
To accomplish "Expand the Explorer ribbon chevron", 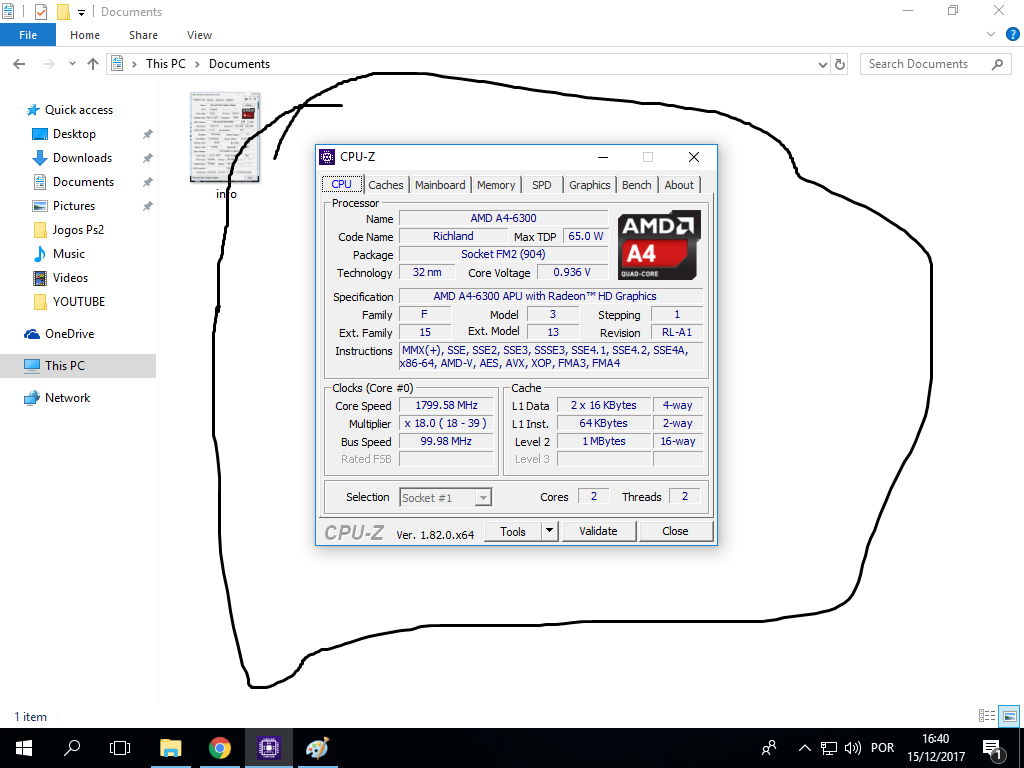I will [x=991, y=34].
